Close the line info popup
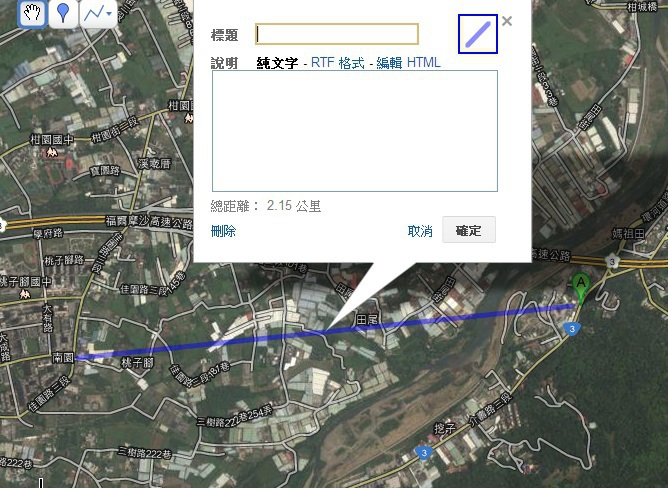This screenshot has width=668, height=488. [x=507, y=21]
